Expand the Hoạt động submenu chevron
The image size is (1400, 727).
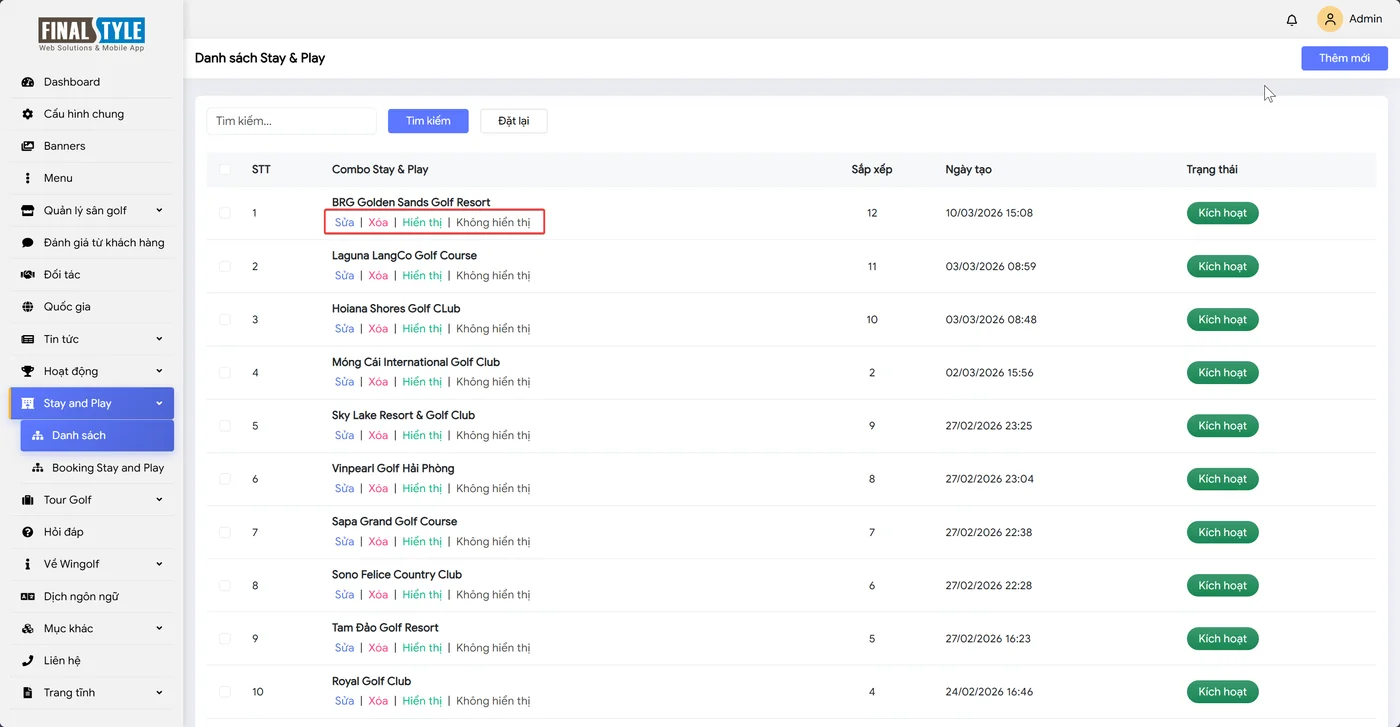pos(160,371)
